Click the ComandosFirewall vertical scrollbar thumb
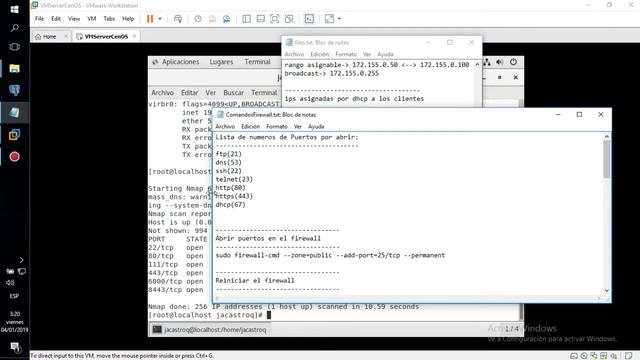Viewport: 640px width, 360px height. [x=607, y=159]
